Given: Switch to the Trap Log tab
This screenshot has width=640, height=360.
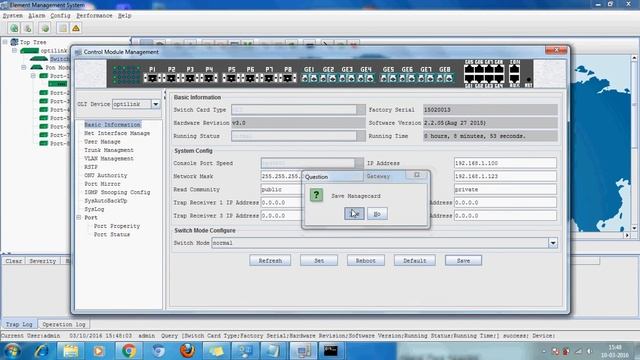Looking at the screenshot, I should pos(19,324).
